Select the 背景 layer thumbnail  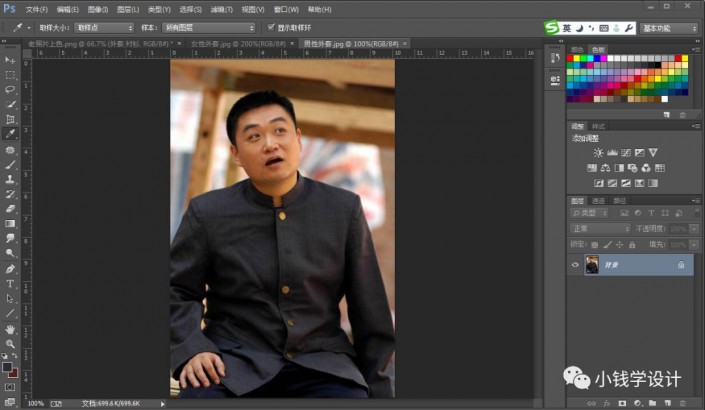[592, 265]
